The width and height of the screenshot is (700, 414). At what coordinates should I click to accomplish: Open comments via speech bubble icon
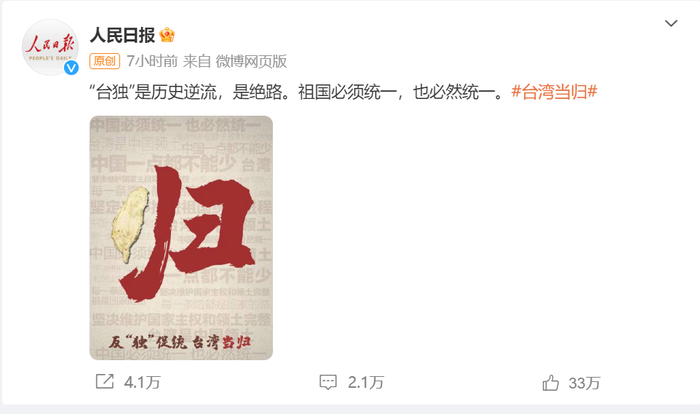[328, 382]
